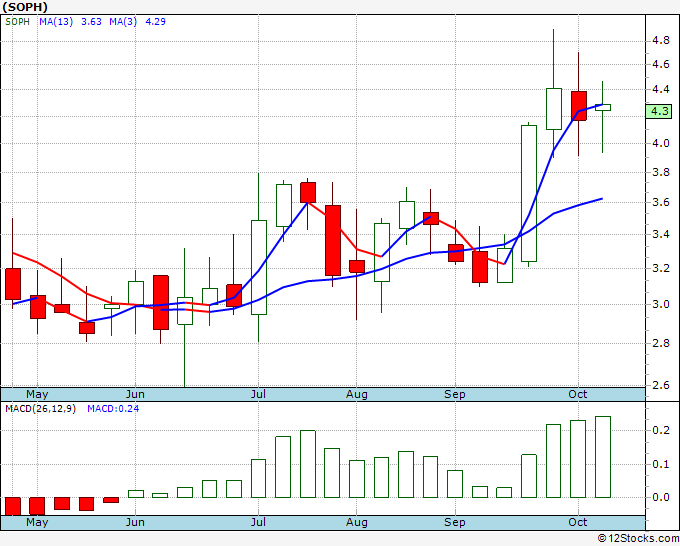Viewport: 680px width, 546px height.
Task: Click the green SOPH legend label
Action: (17, 22)
